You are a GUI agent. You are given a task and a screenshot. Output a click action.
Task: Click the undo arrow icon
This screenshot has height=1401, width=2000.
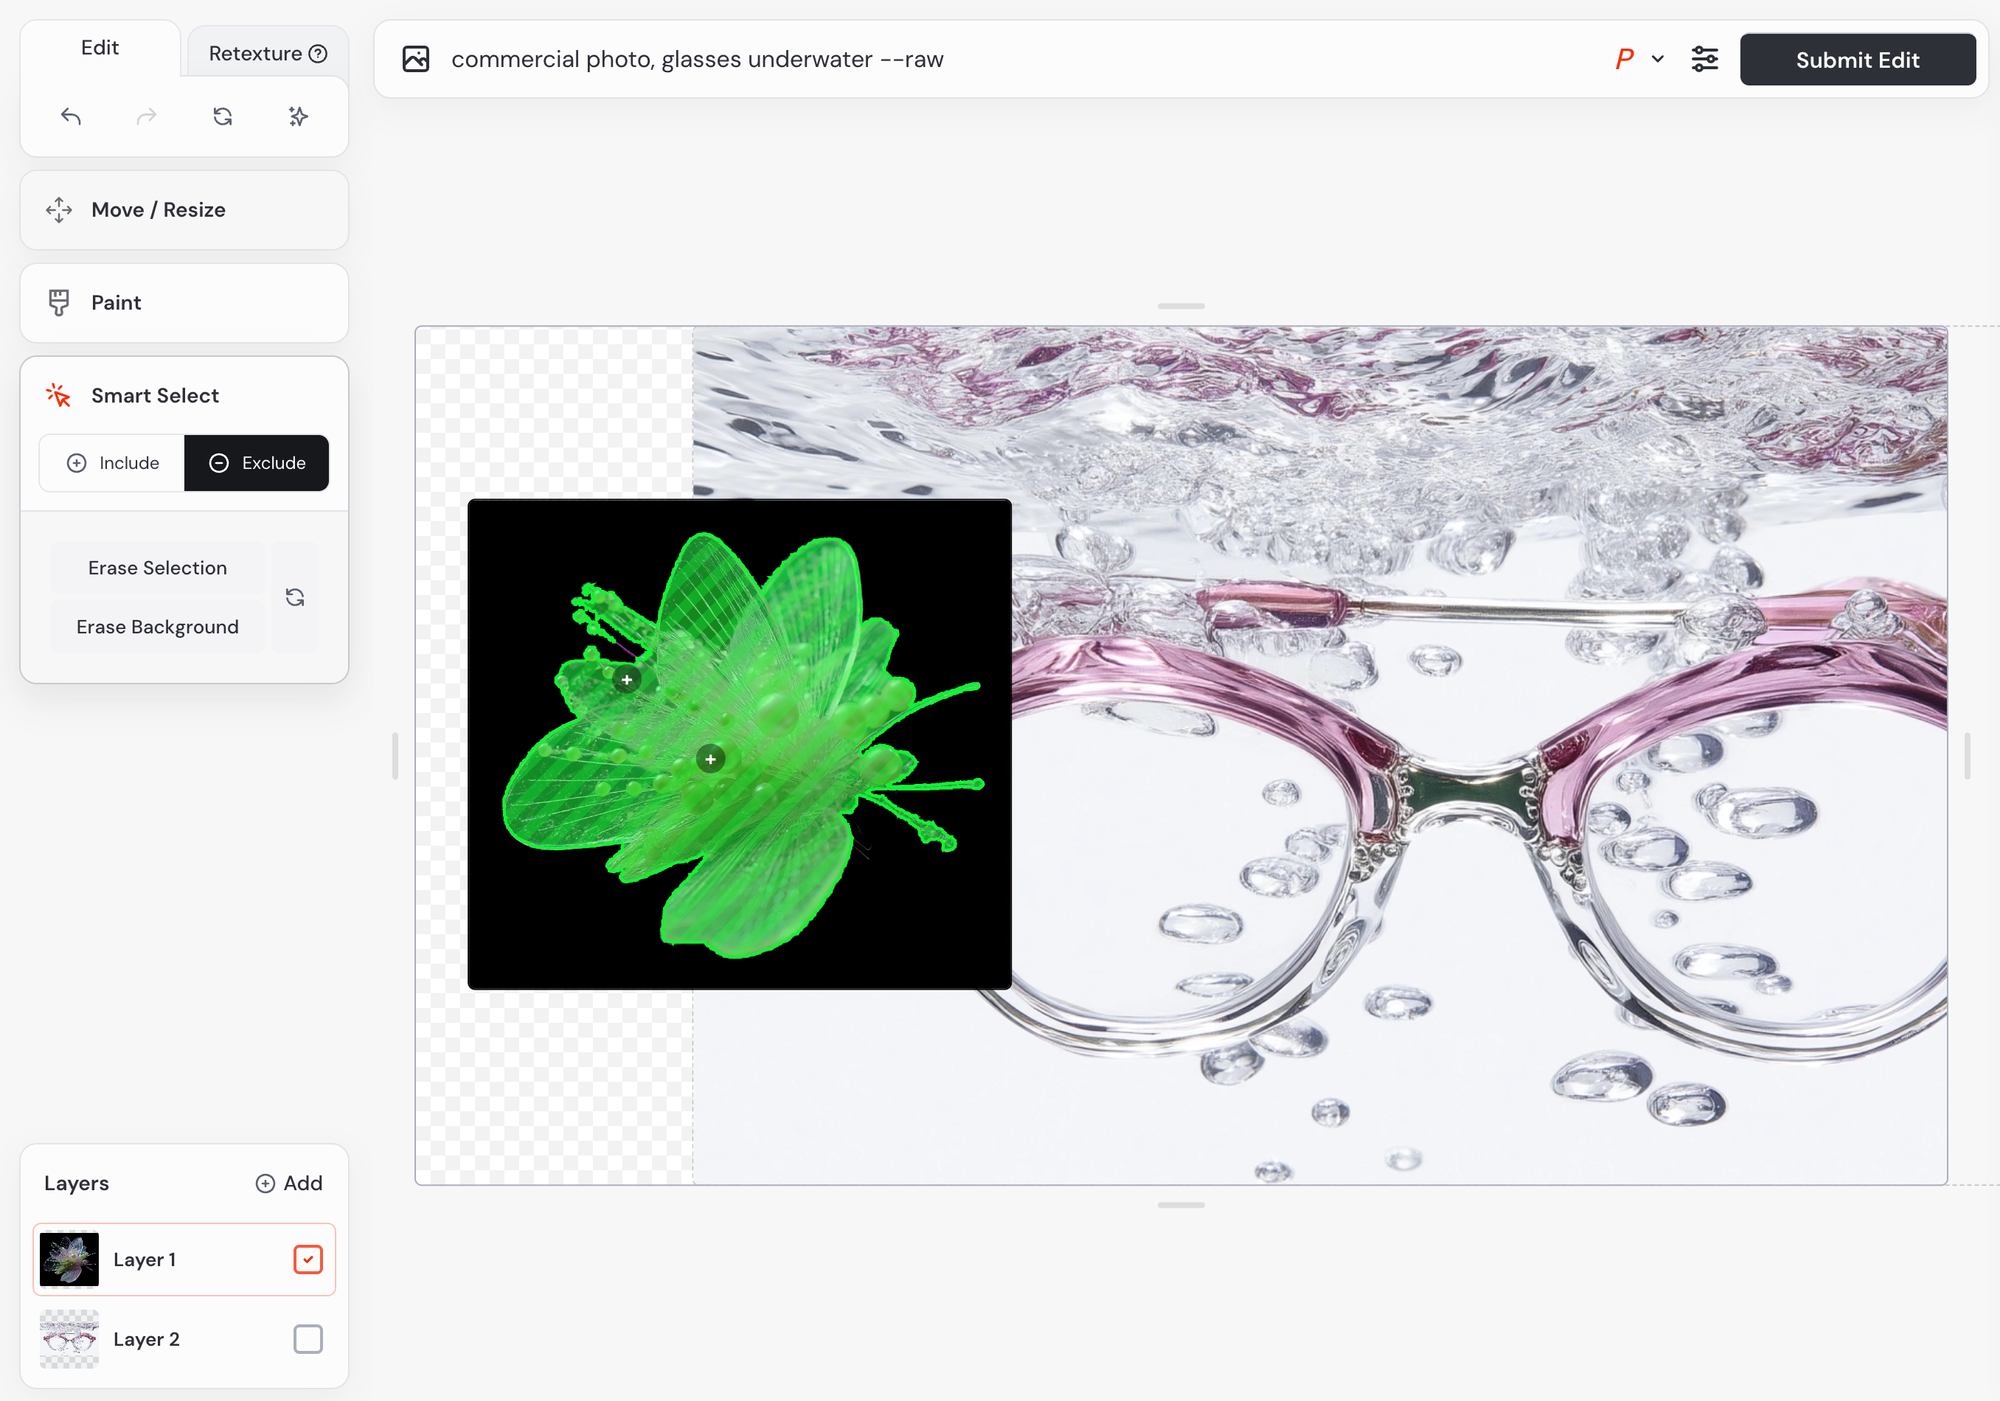tap(71, 117)
